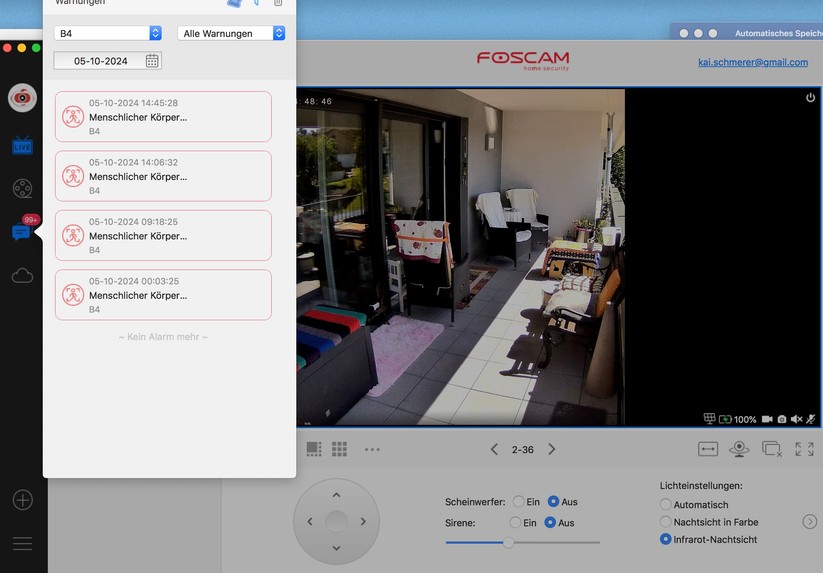The height and width of the screenshot is (573, 823).
Task: Turn Sirene on with Ein radio
Action: (x=515, y=523)
